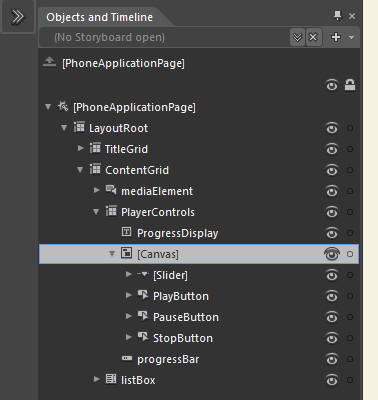Viewport: 378px width, 400px height.
Task: Hide the [Slider] element
Action: [x=332, y=275]
